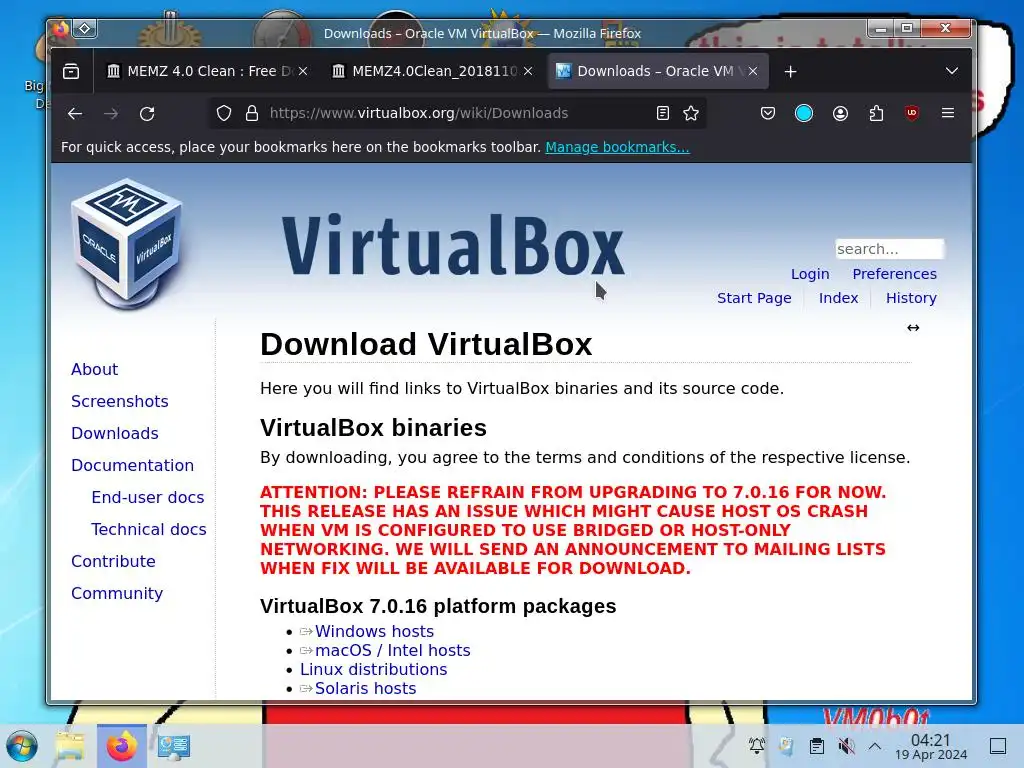Go back to the previous page

click(75, 114)
